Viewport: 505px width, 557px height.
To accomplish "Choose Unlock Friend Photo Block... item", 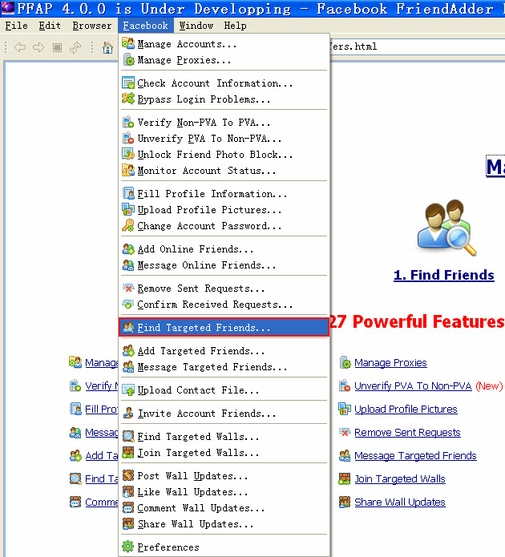I will point(224,155).
